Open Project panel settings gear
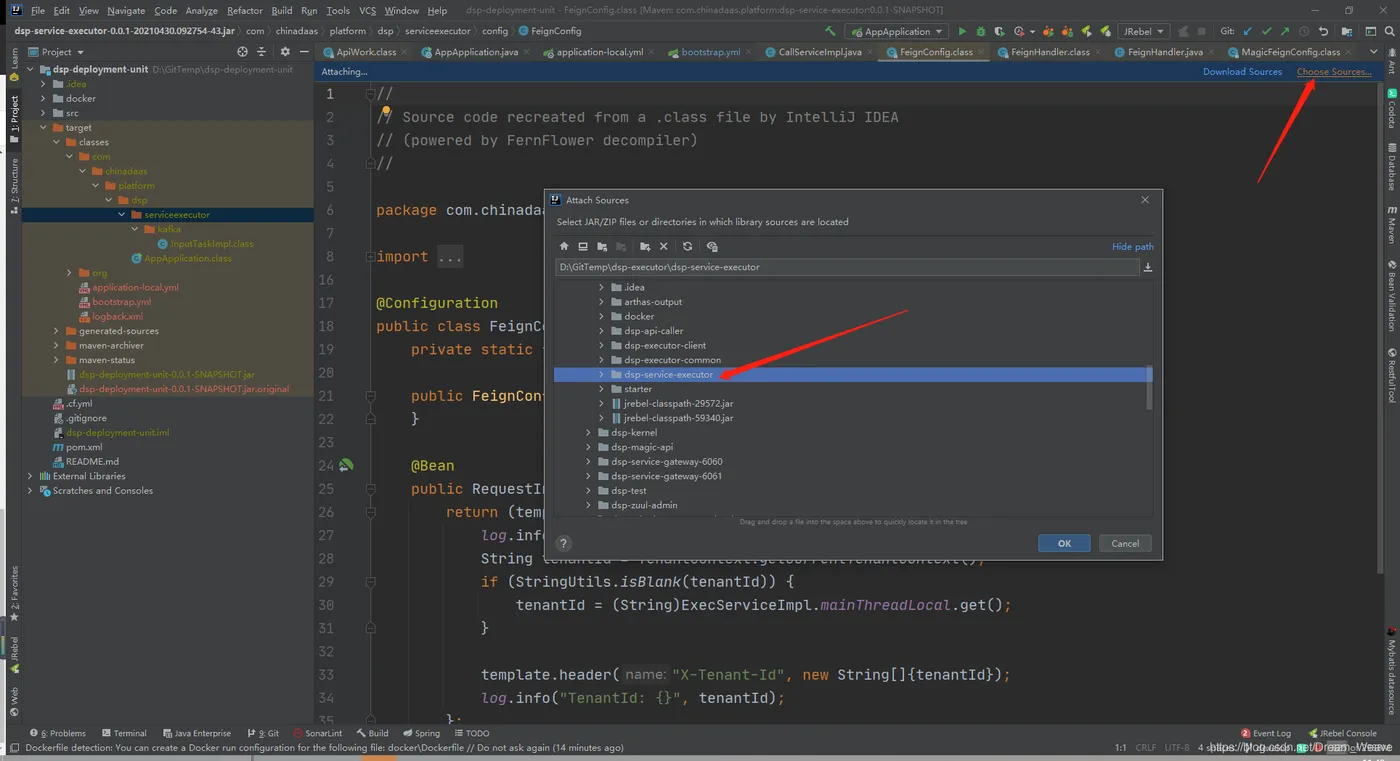This screenshot has height=761, width=1400. click(x=285, y=51)
